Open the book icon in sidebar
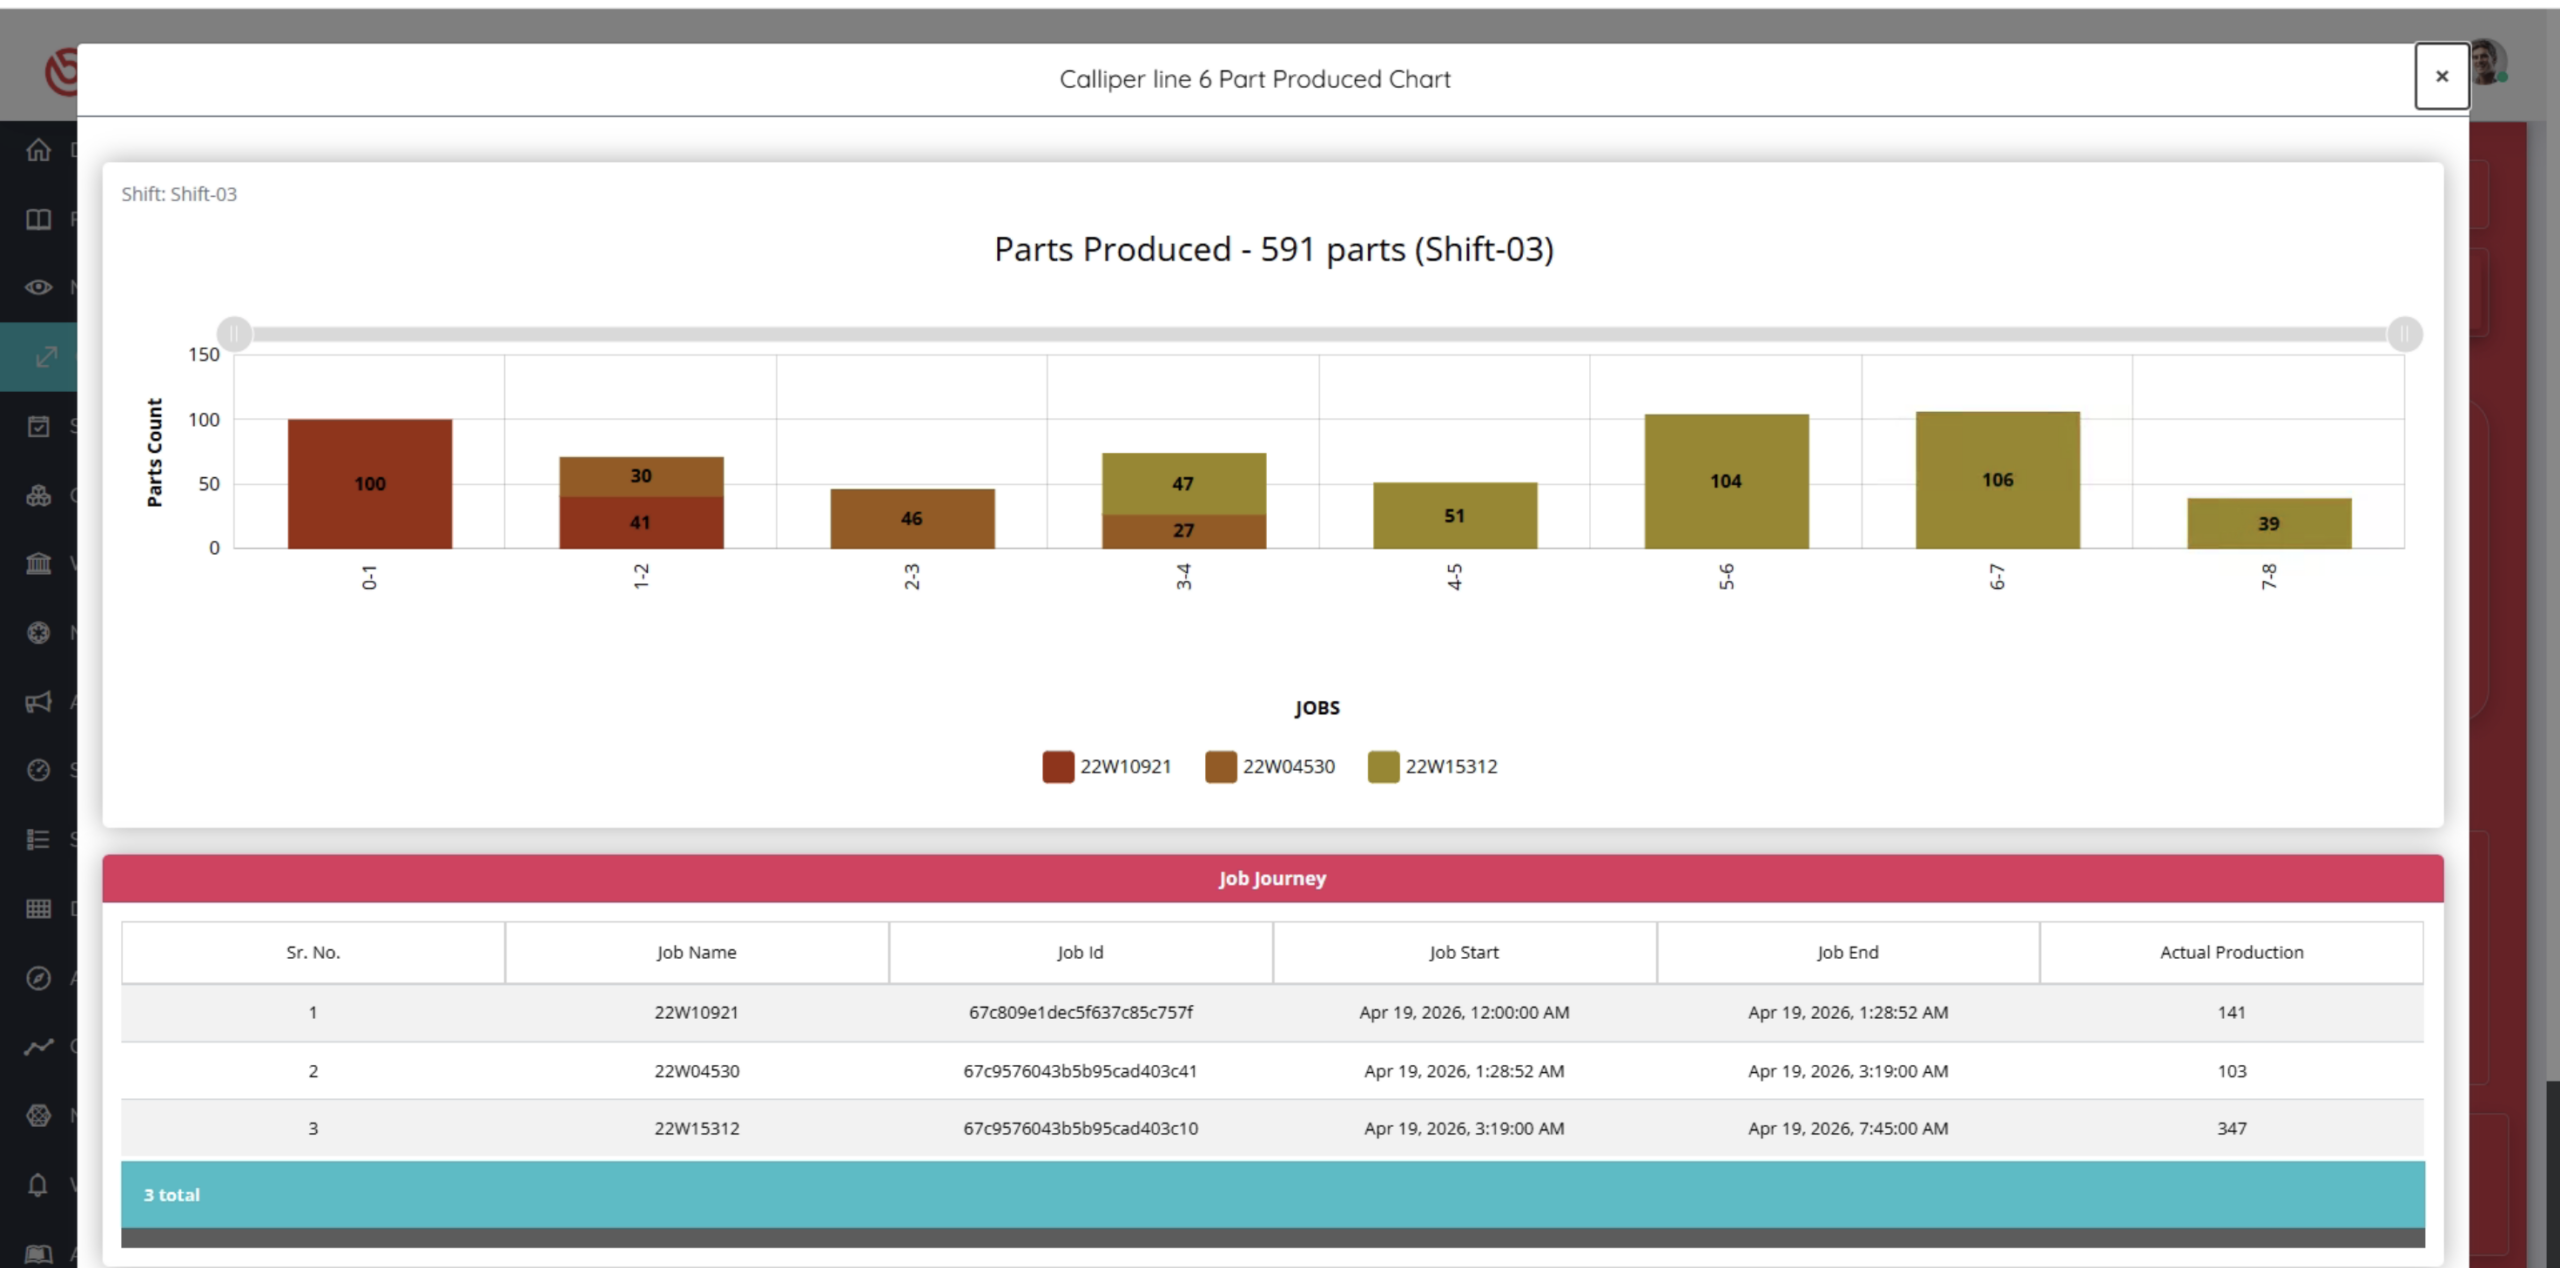This screenshot has width=2560, height=1268. tap(38, 219)
